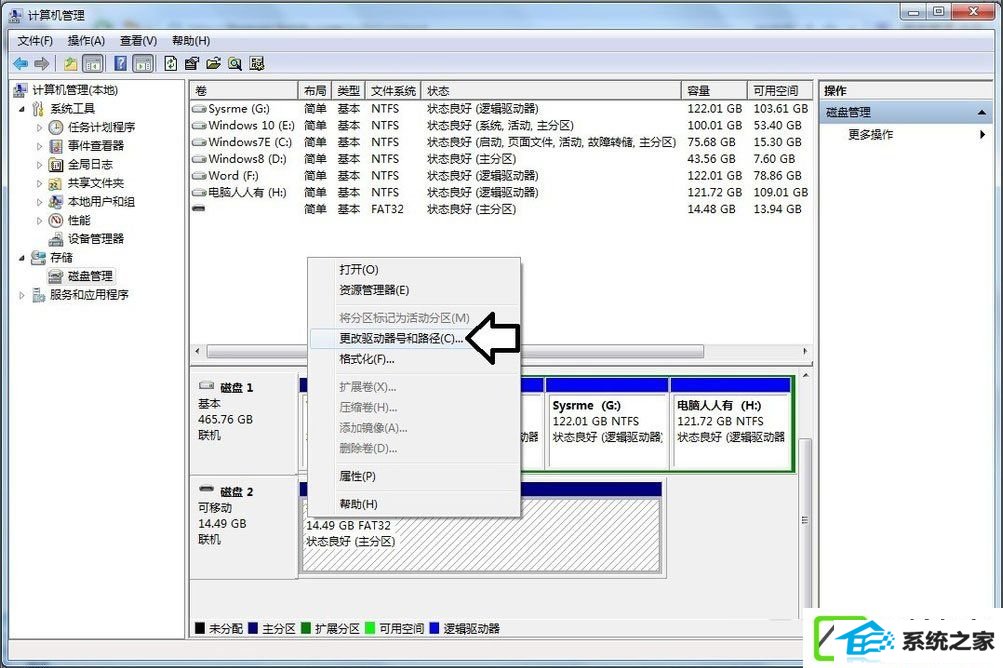This screenshot has width=1003, height=668.
Task: Sort by the 布局 column header
Action: [x=315, y=91]
